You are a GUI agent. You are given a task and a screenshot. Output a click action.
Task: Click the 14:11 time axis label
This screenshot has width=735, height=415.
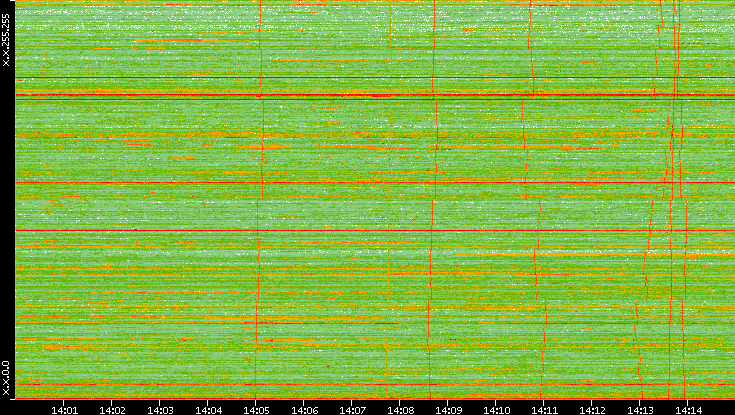(544, 411)
